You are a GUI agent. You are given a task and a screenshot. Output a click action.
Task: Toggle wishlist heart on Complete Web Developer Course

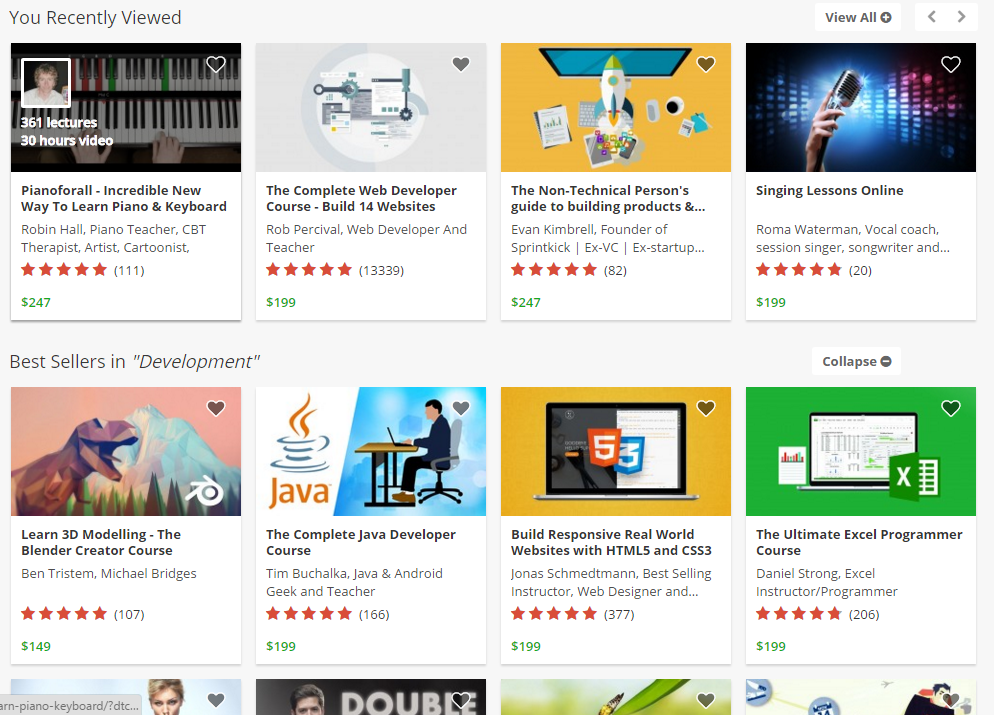point(461,65)
